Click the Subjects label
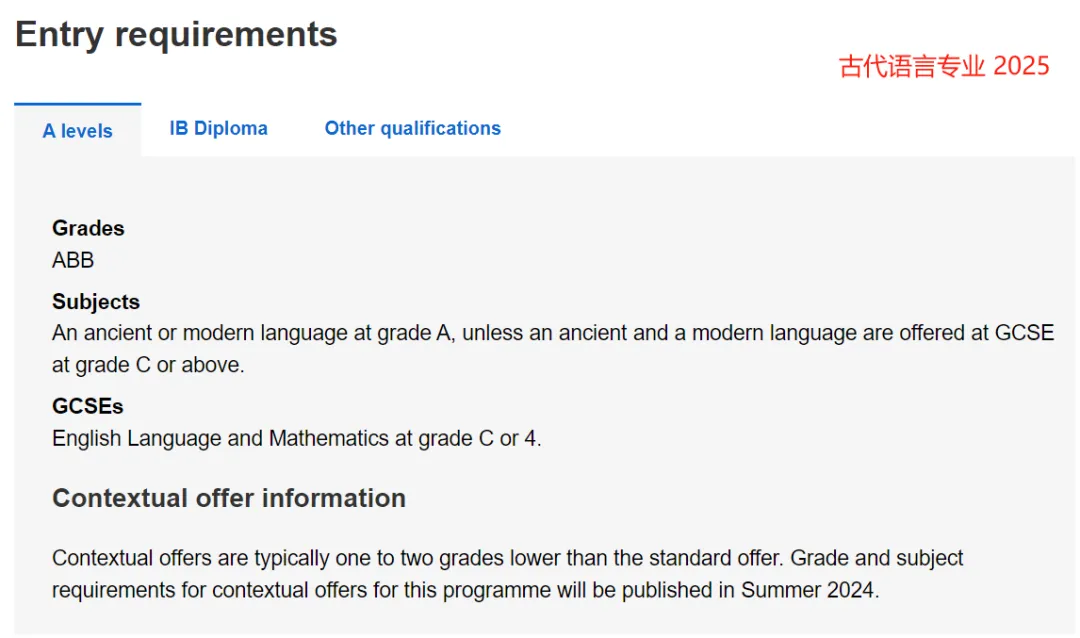The image size is (1080, 638). [x=96, y=301]
